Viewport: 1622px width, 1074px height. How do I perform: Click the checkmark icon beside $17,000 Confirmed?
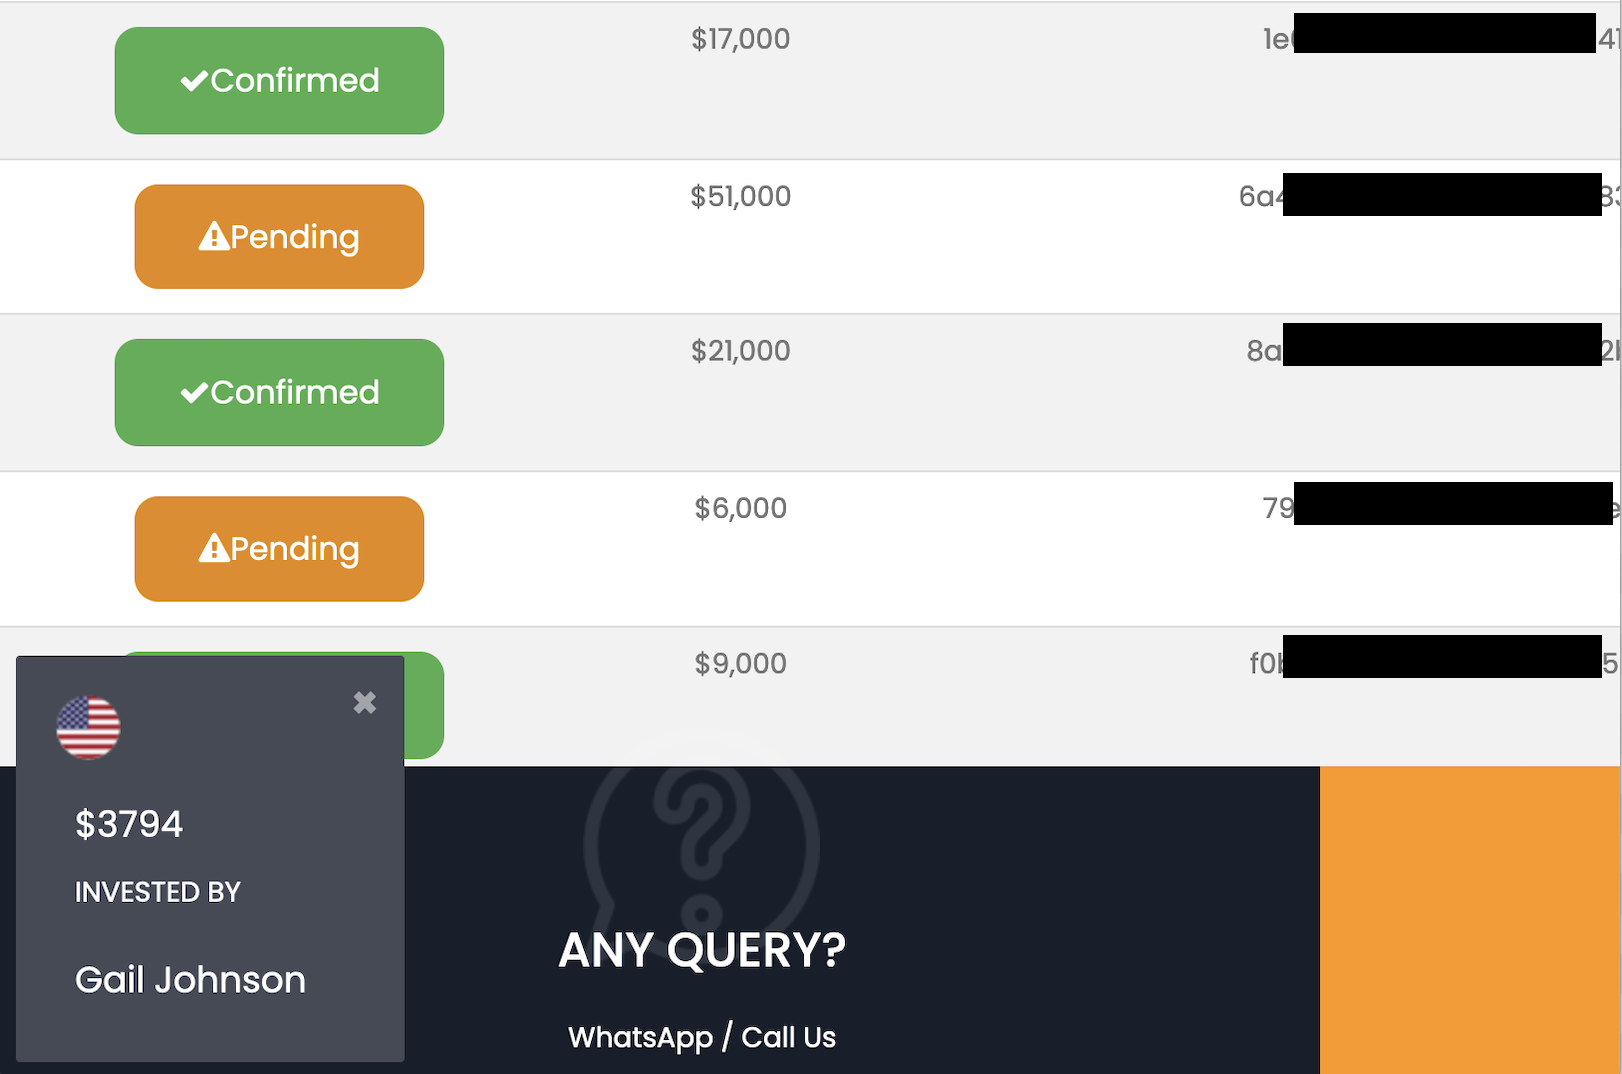194,81
